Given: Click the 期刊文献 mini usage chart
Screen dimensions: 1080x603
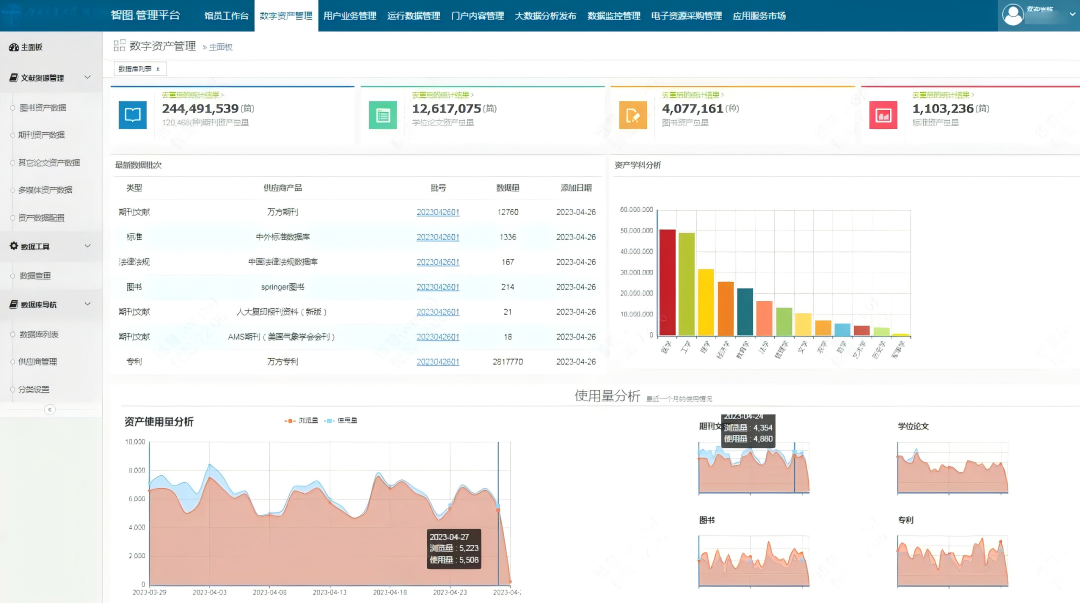Looking at the screenshot, I should pos(754,468).
